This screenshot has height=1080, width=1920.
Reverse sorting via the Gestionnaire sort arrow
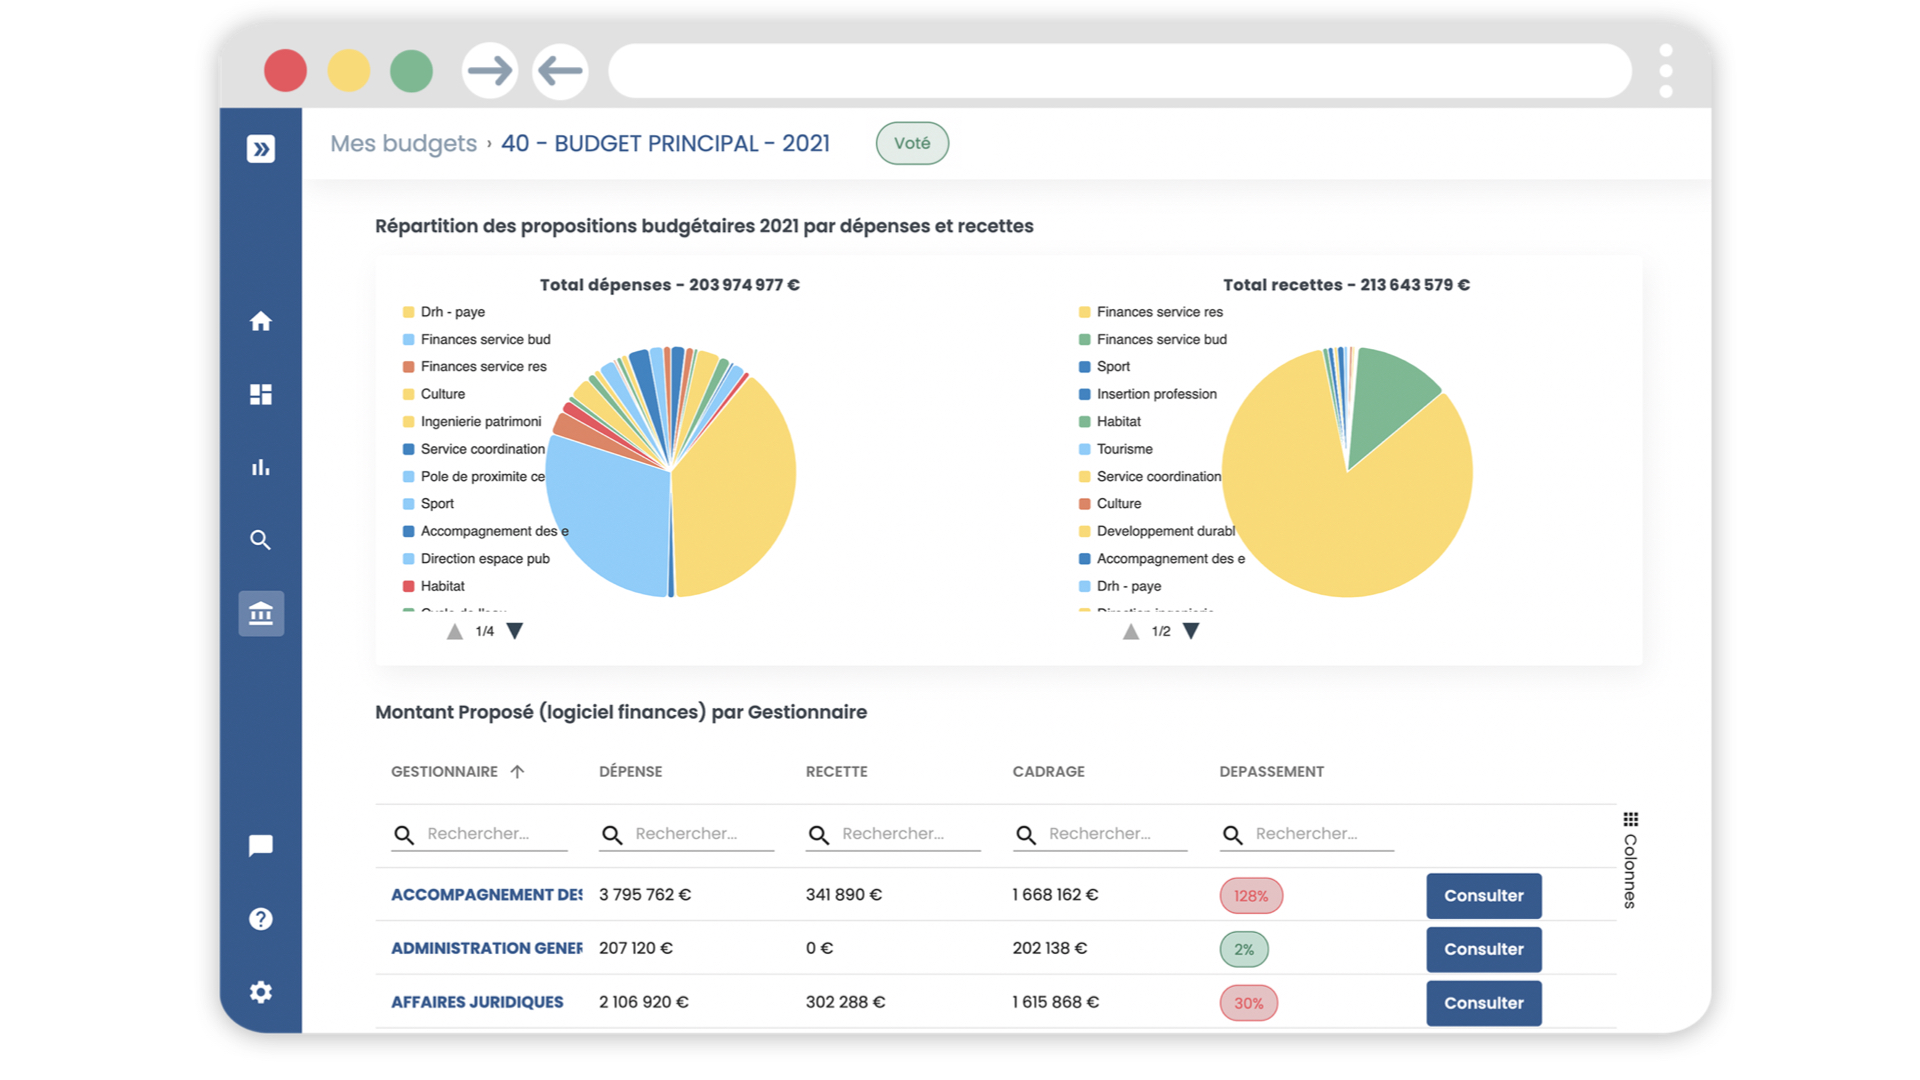[518, 771]
